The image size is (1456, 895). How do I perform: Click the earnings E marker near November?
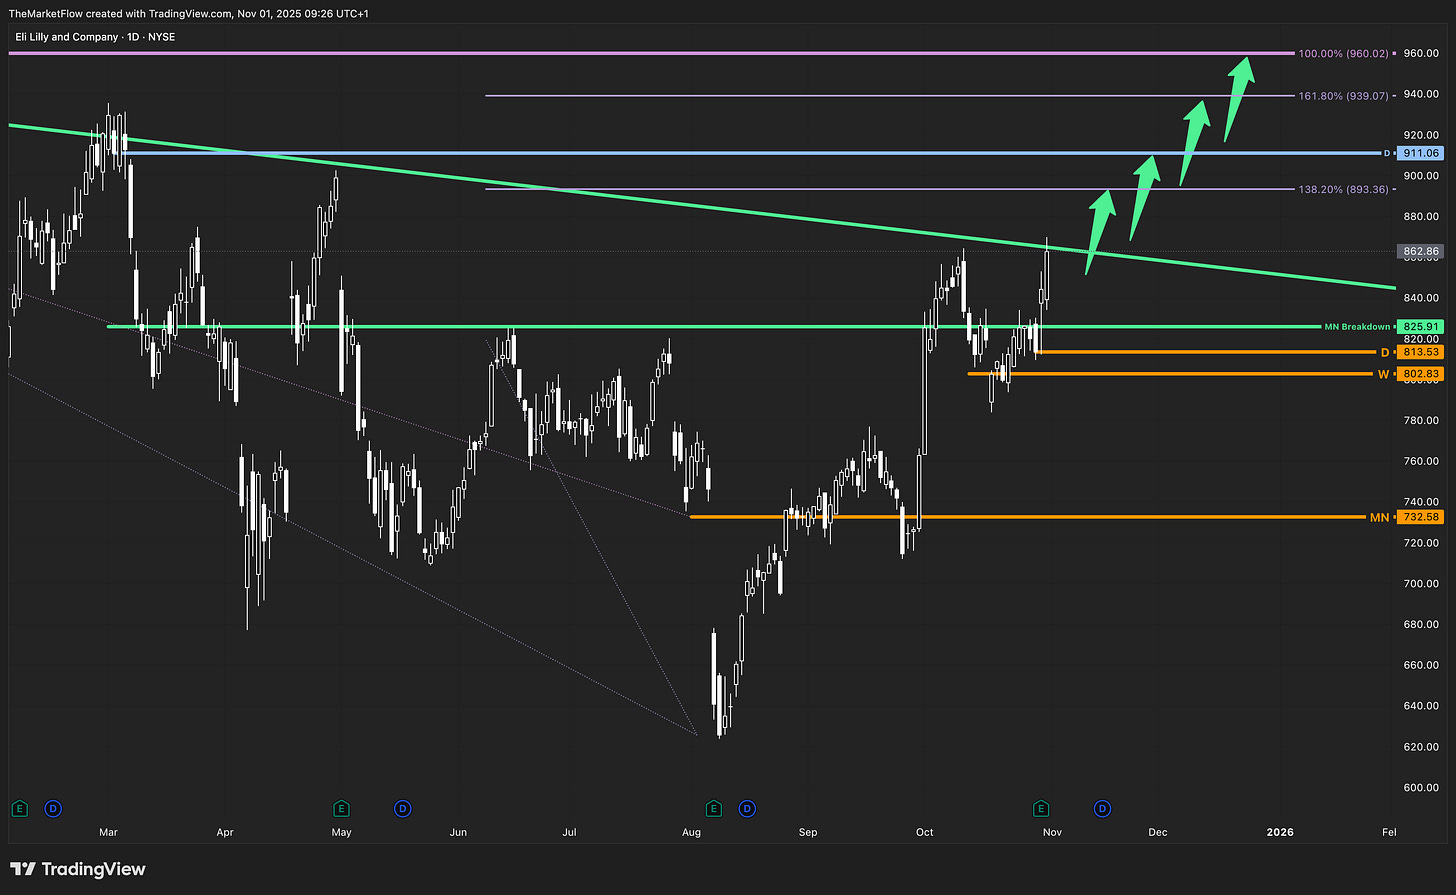point(1041,808)
